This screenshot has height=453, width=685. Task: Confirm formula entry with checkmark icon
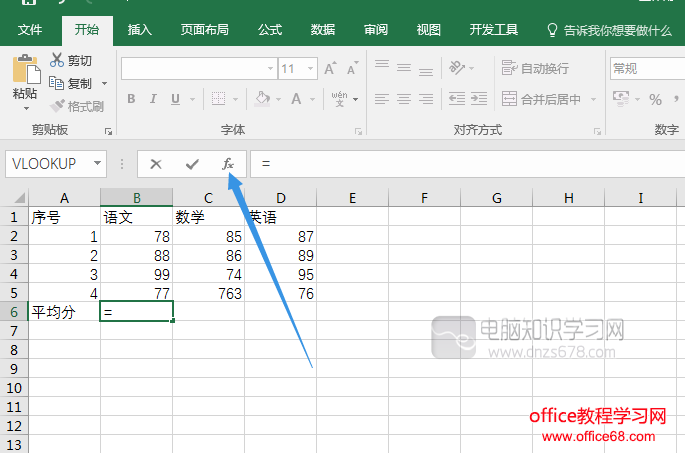pos(192,164)
